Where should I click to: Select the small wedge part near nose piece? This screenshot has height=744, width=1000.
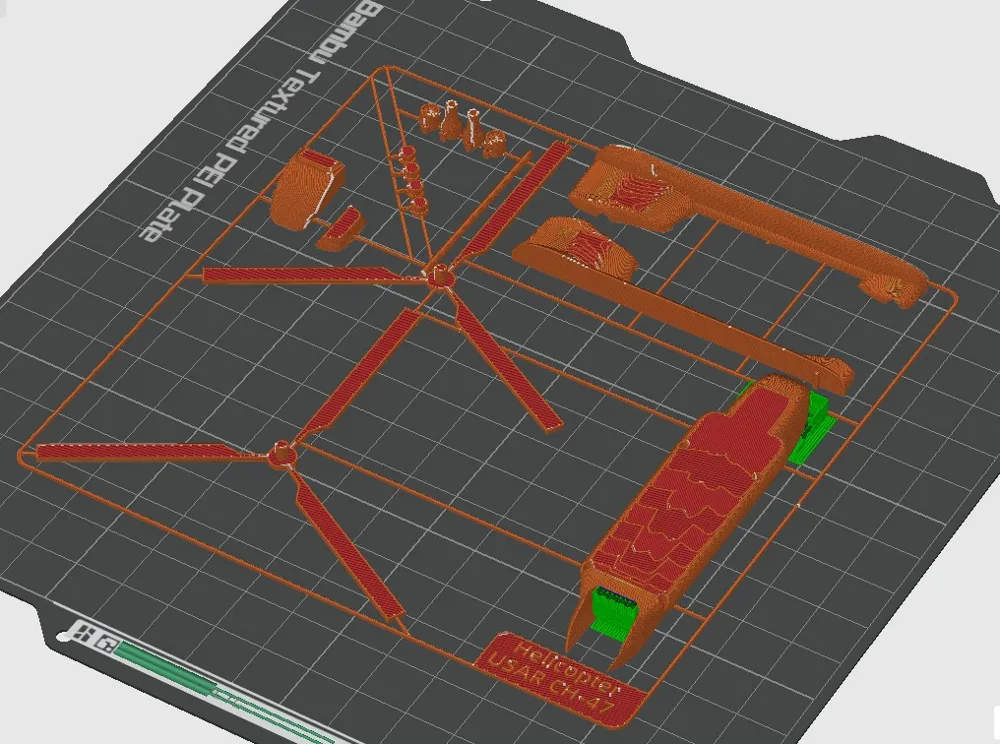(x=342, y=228)
